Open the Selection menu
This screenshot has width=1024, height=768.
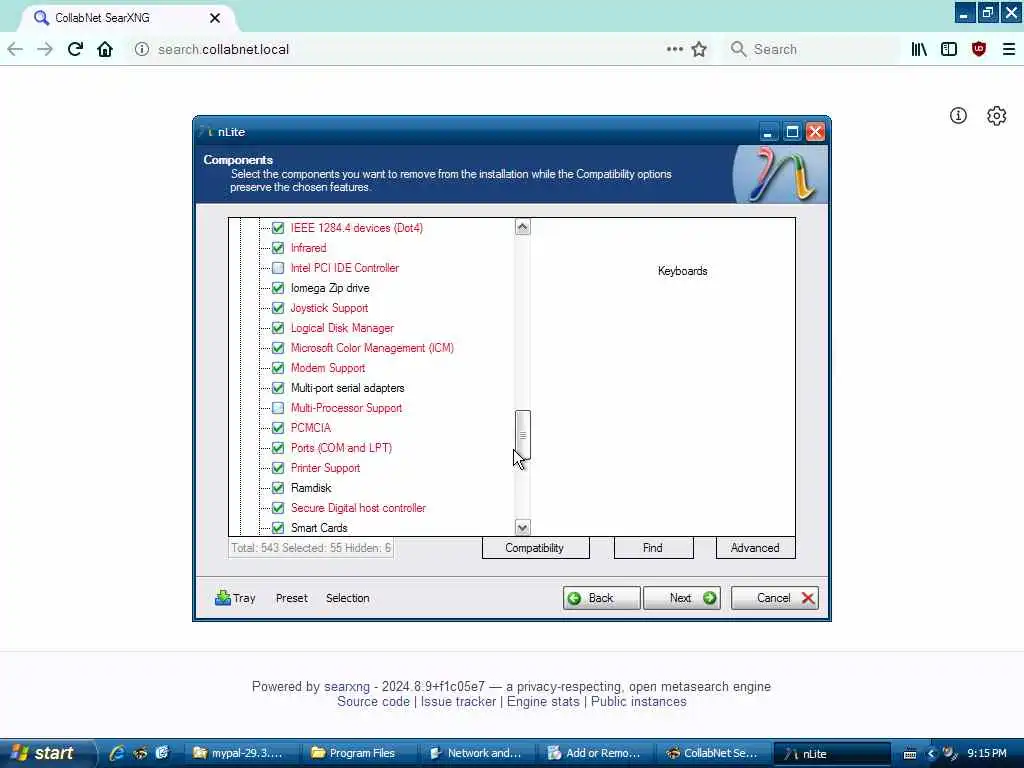[x=347, y=598]
